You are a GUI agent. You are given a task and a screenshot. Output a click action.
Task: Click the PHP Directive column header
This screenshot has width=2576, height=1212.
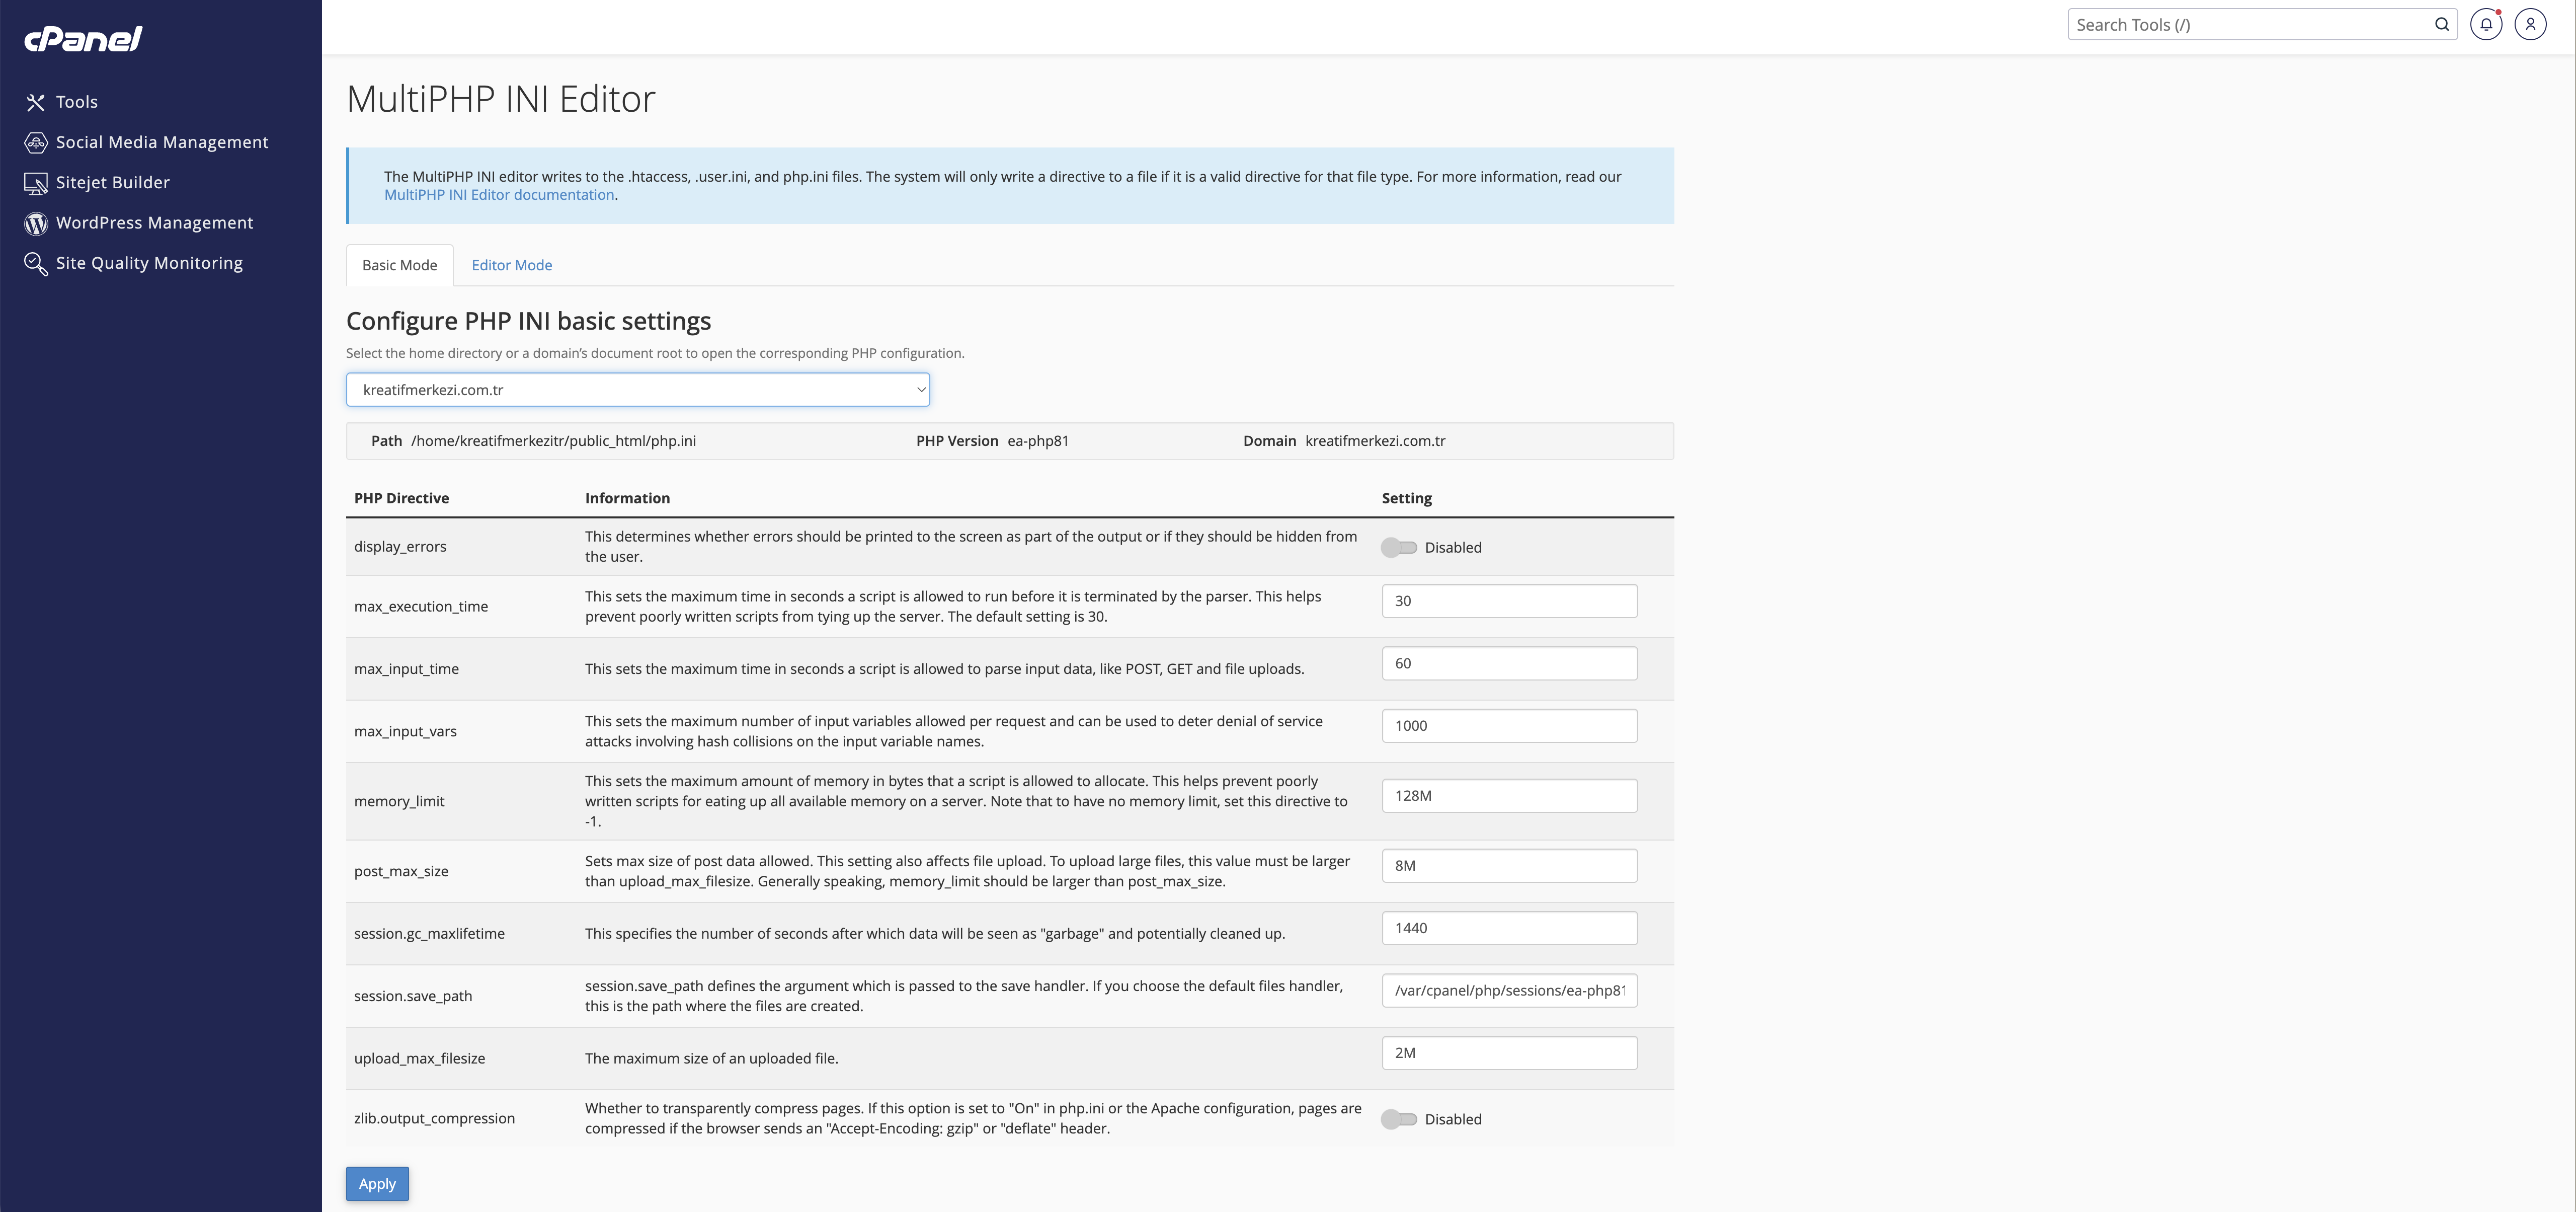[401, 498]
